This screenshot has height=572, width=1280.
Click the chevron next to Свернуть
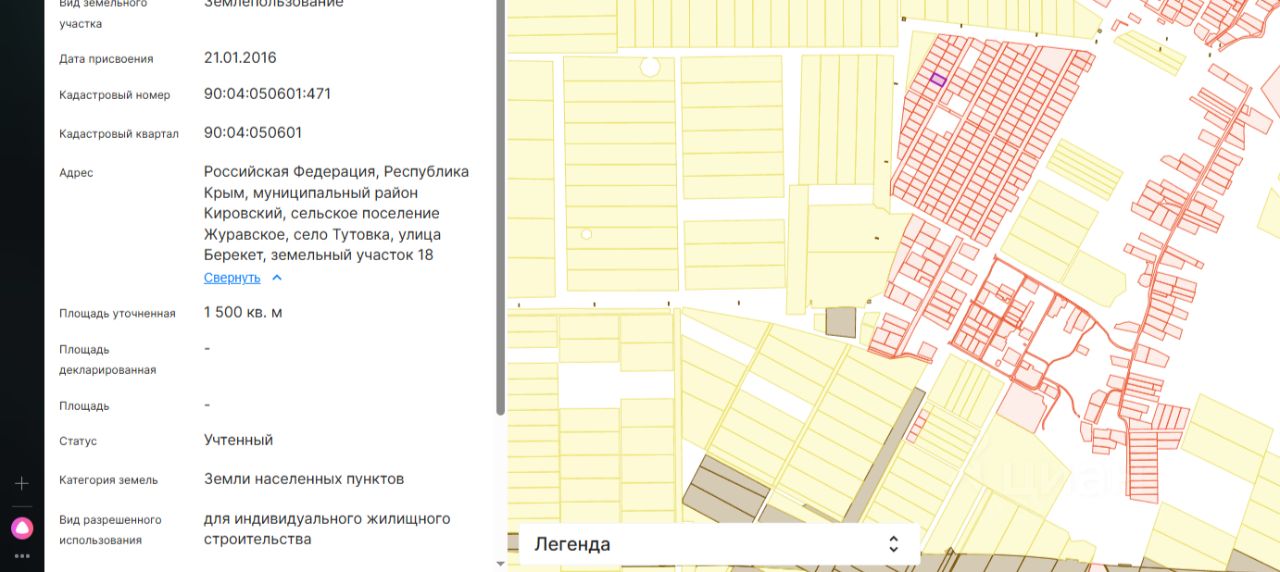click(277, 278)
